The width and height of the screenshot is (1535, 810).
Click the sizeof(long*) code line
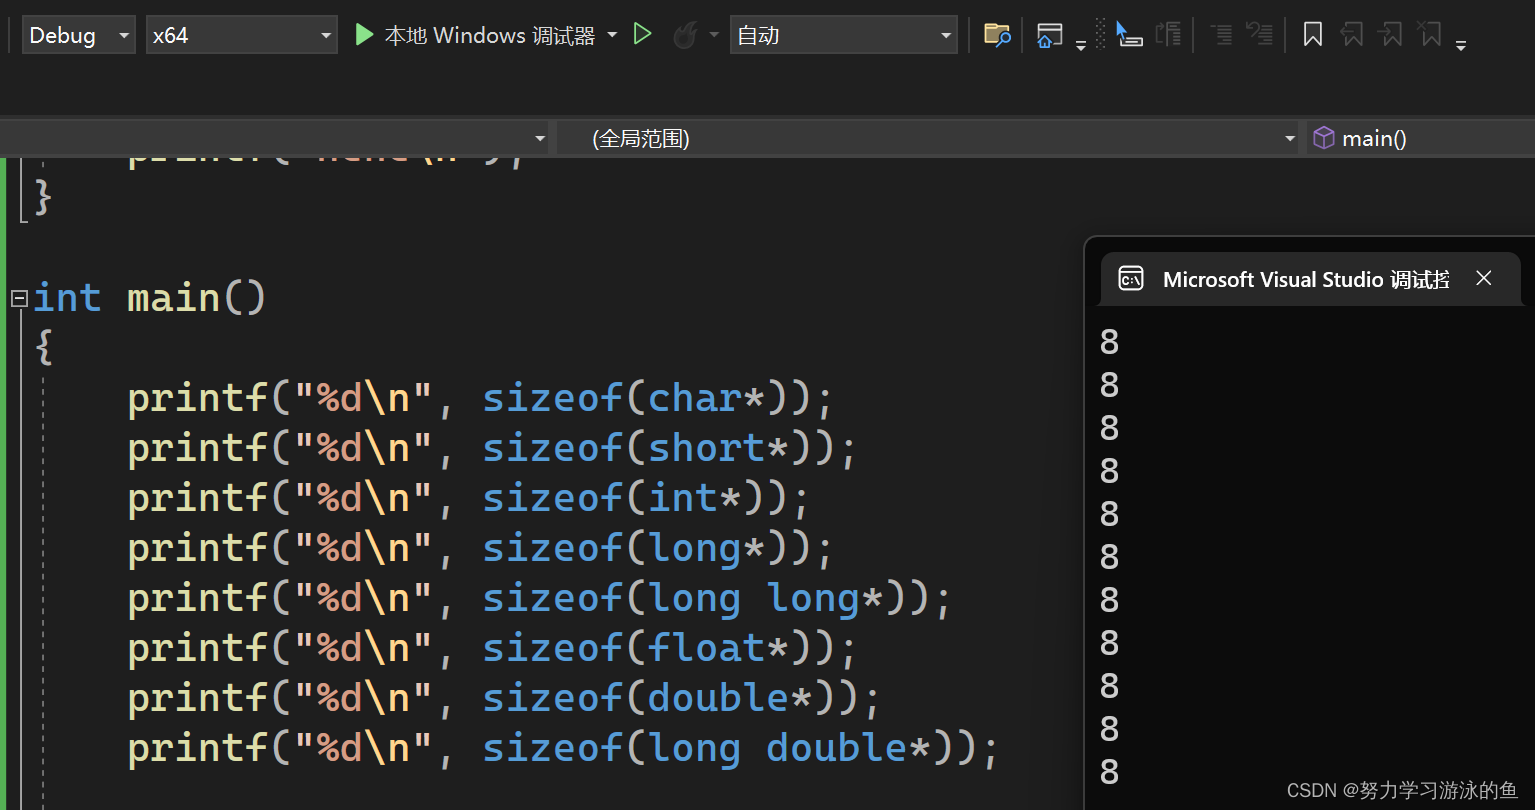(x=480, y=548)
